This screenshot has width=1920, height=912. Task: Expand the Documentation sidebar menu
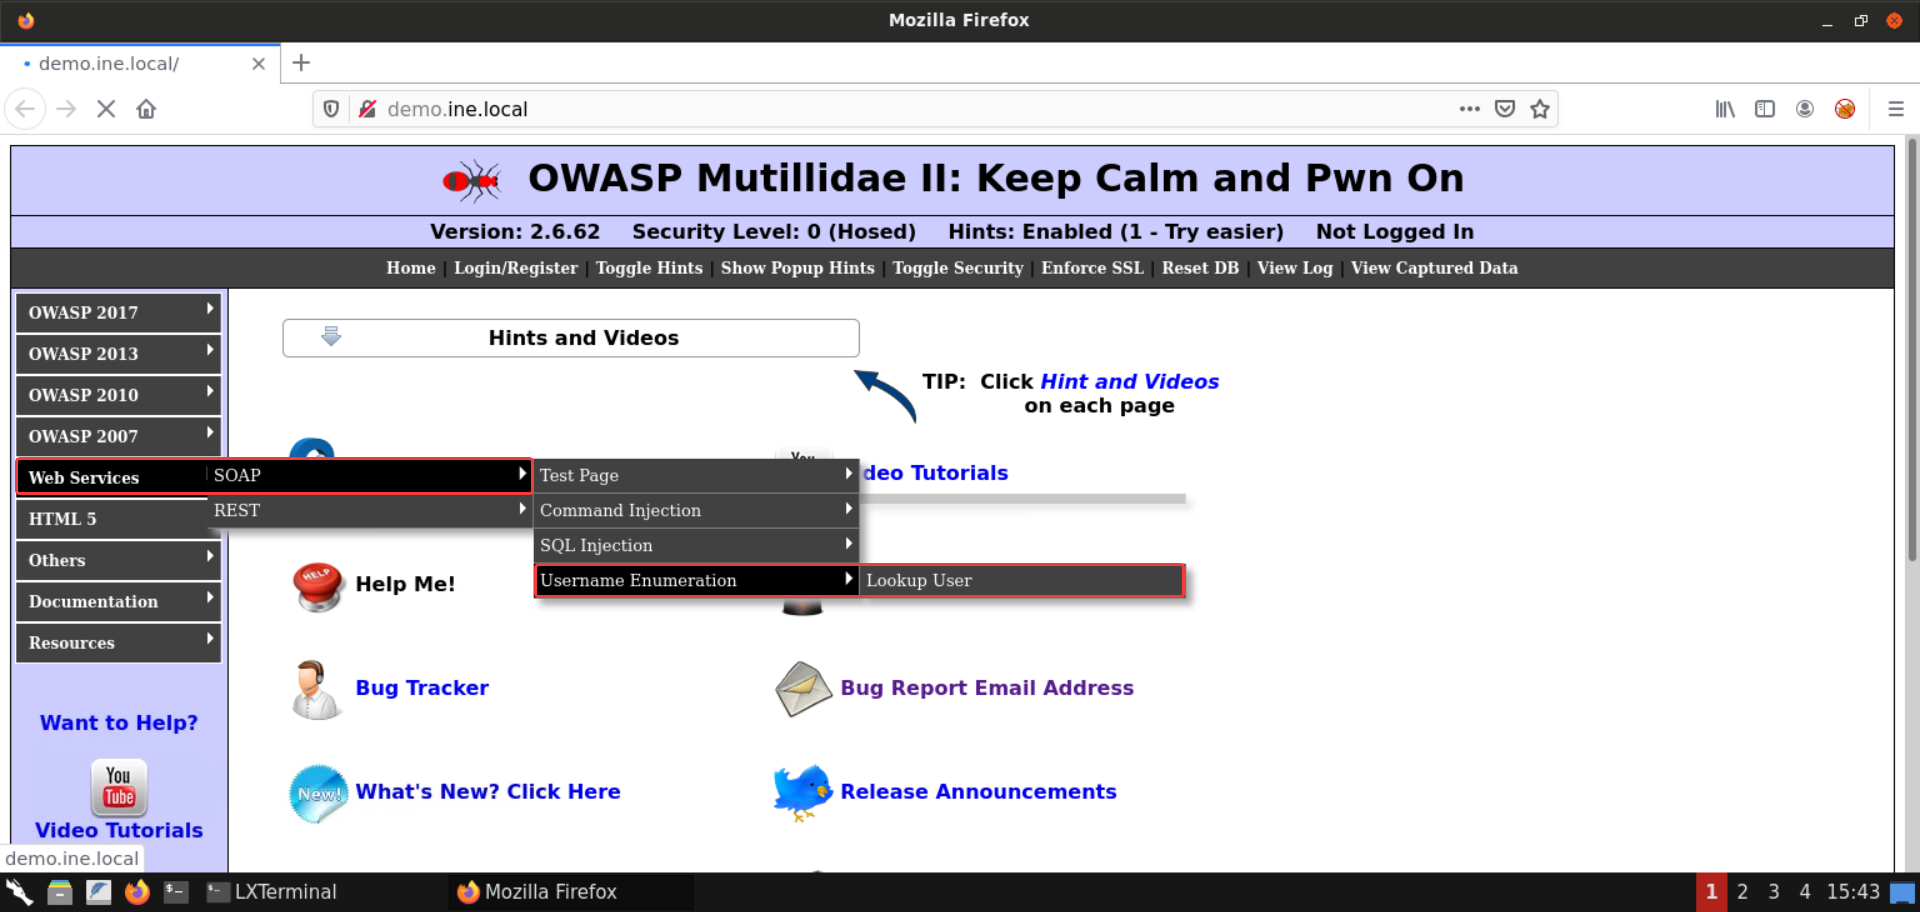[x=118, y=602]
